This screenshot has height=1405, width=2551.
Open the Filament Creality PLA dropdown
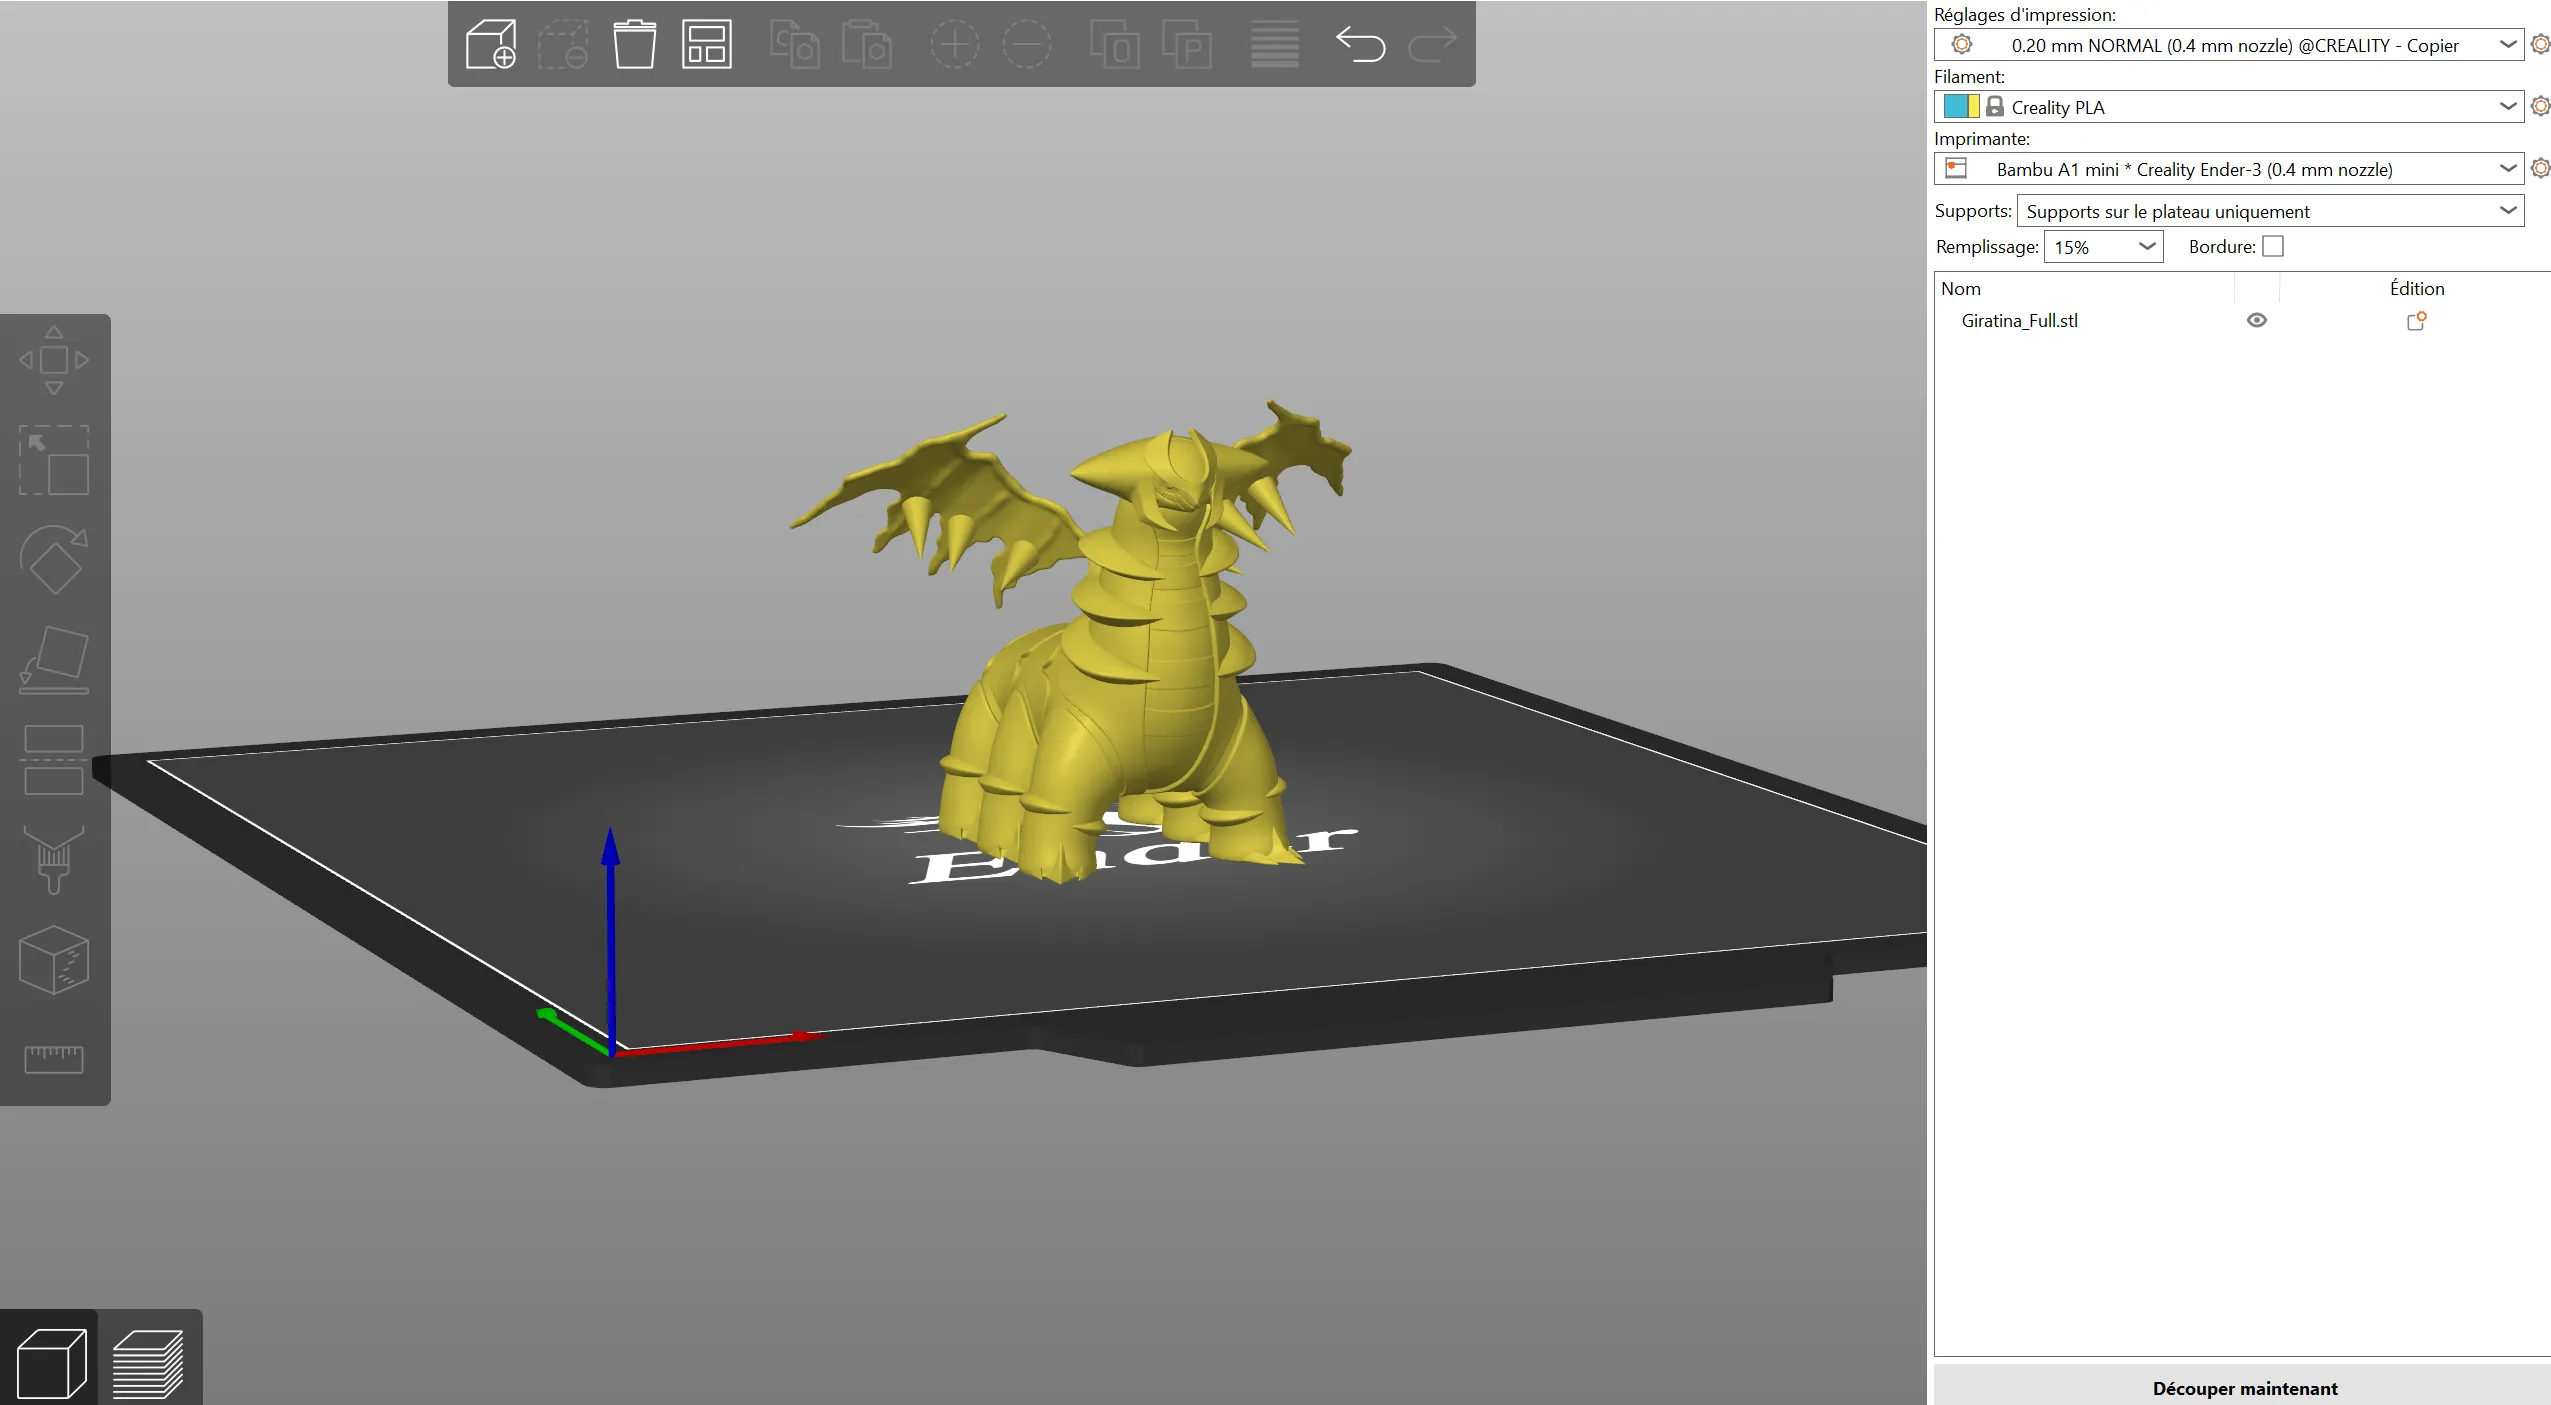click(2229, 107)
